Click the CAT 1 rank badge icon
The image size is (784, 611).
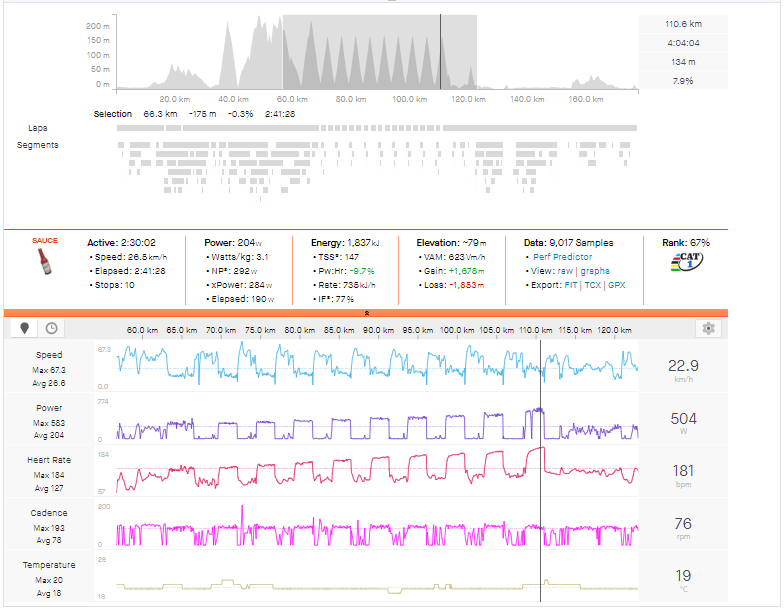685,265
